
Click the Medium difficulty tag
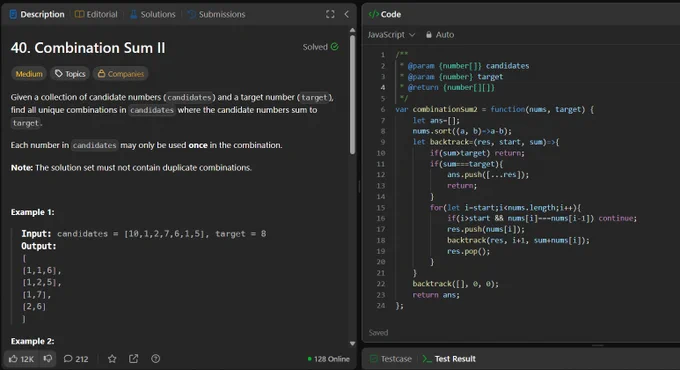tap(29, 74)
